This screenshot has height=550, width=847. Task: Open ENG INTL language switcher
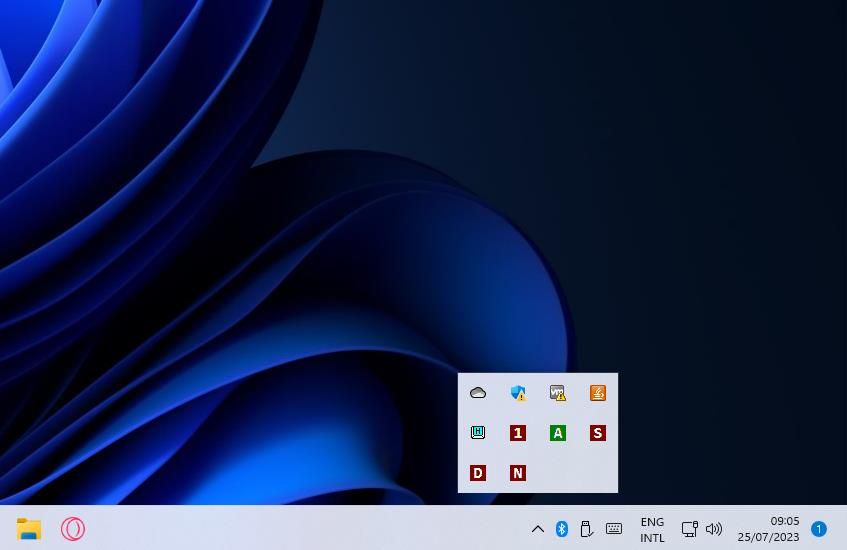point(652,529)
